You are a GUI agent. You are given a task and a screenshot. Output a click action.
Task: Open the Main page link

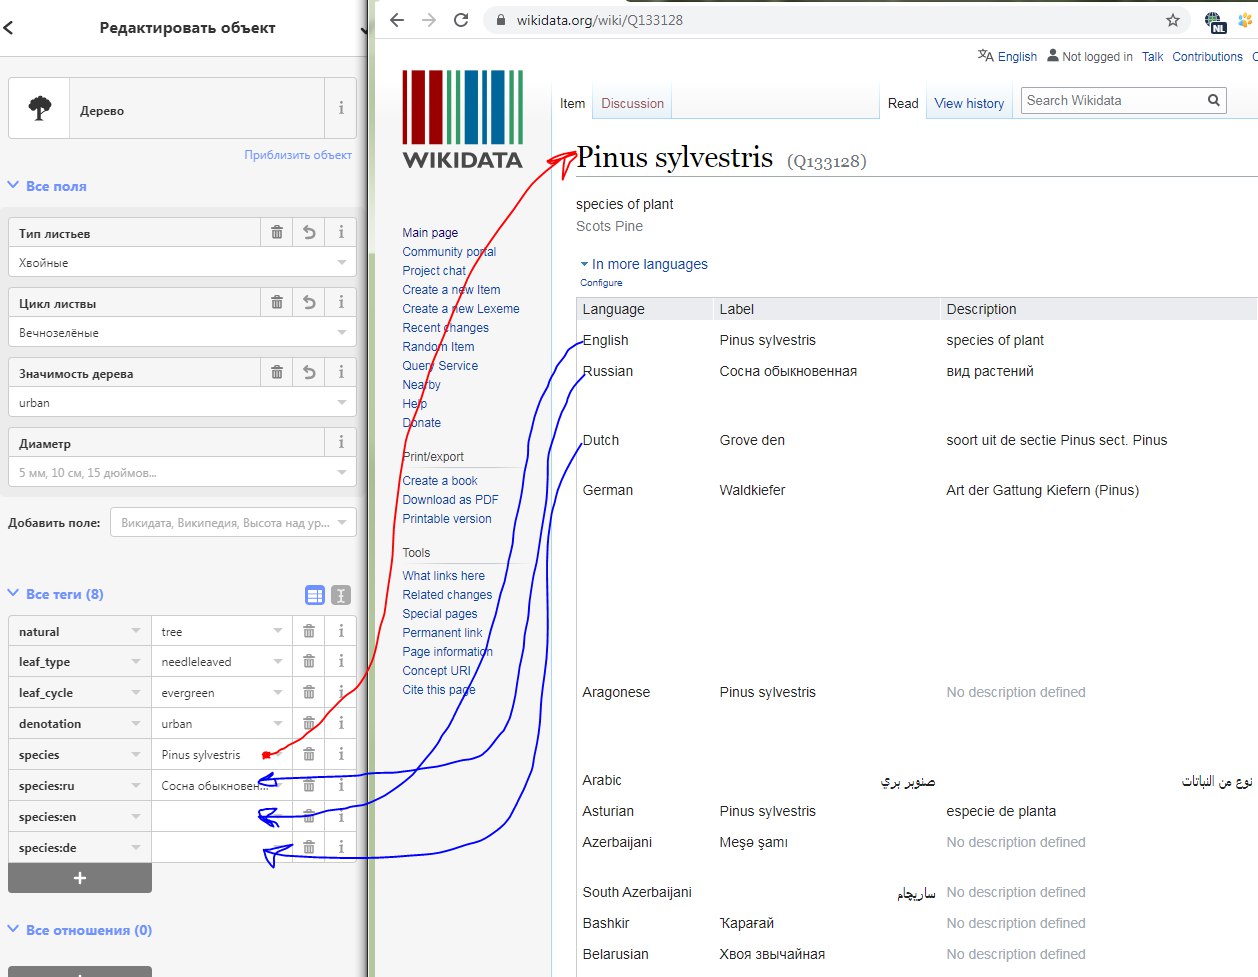coord(430,233)
